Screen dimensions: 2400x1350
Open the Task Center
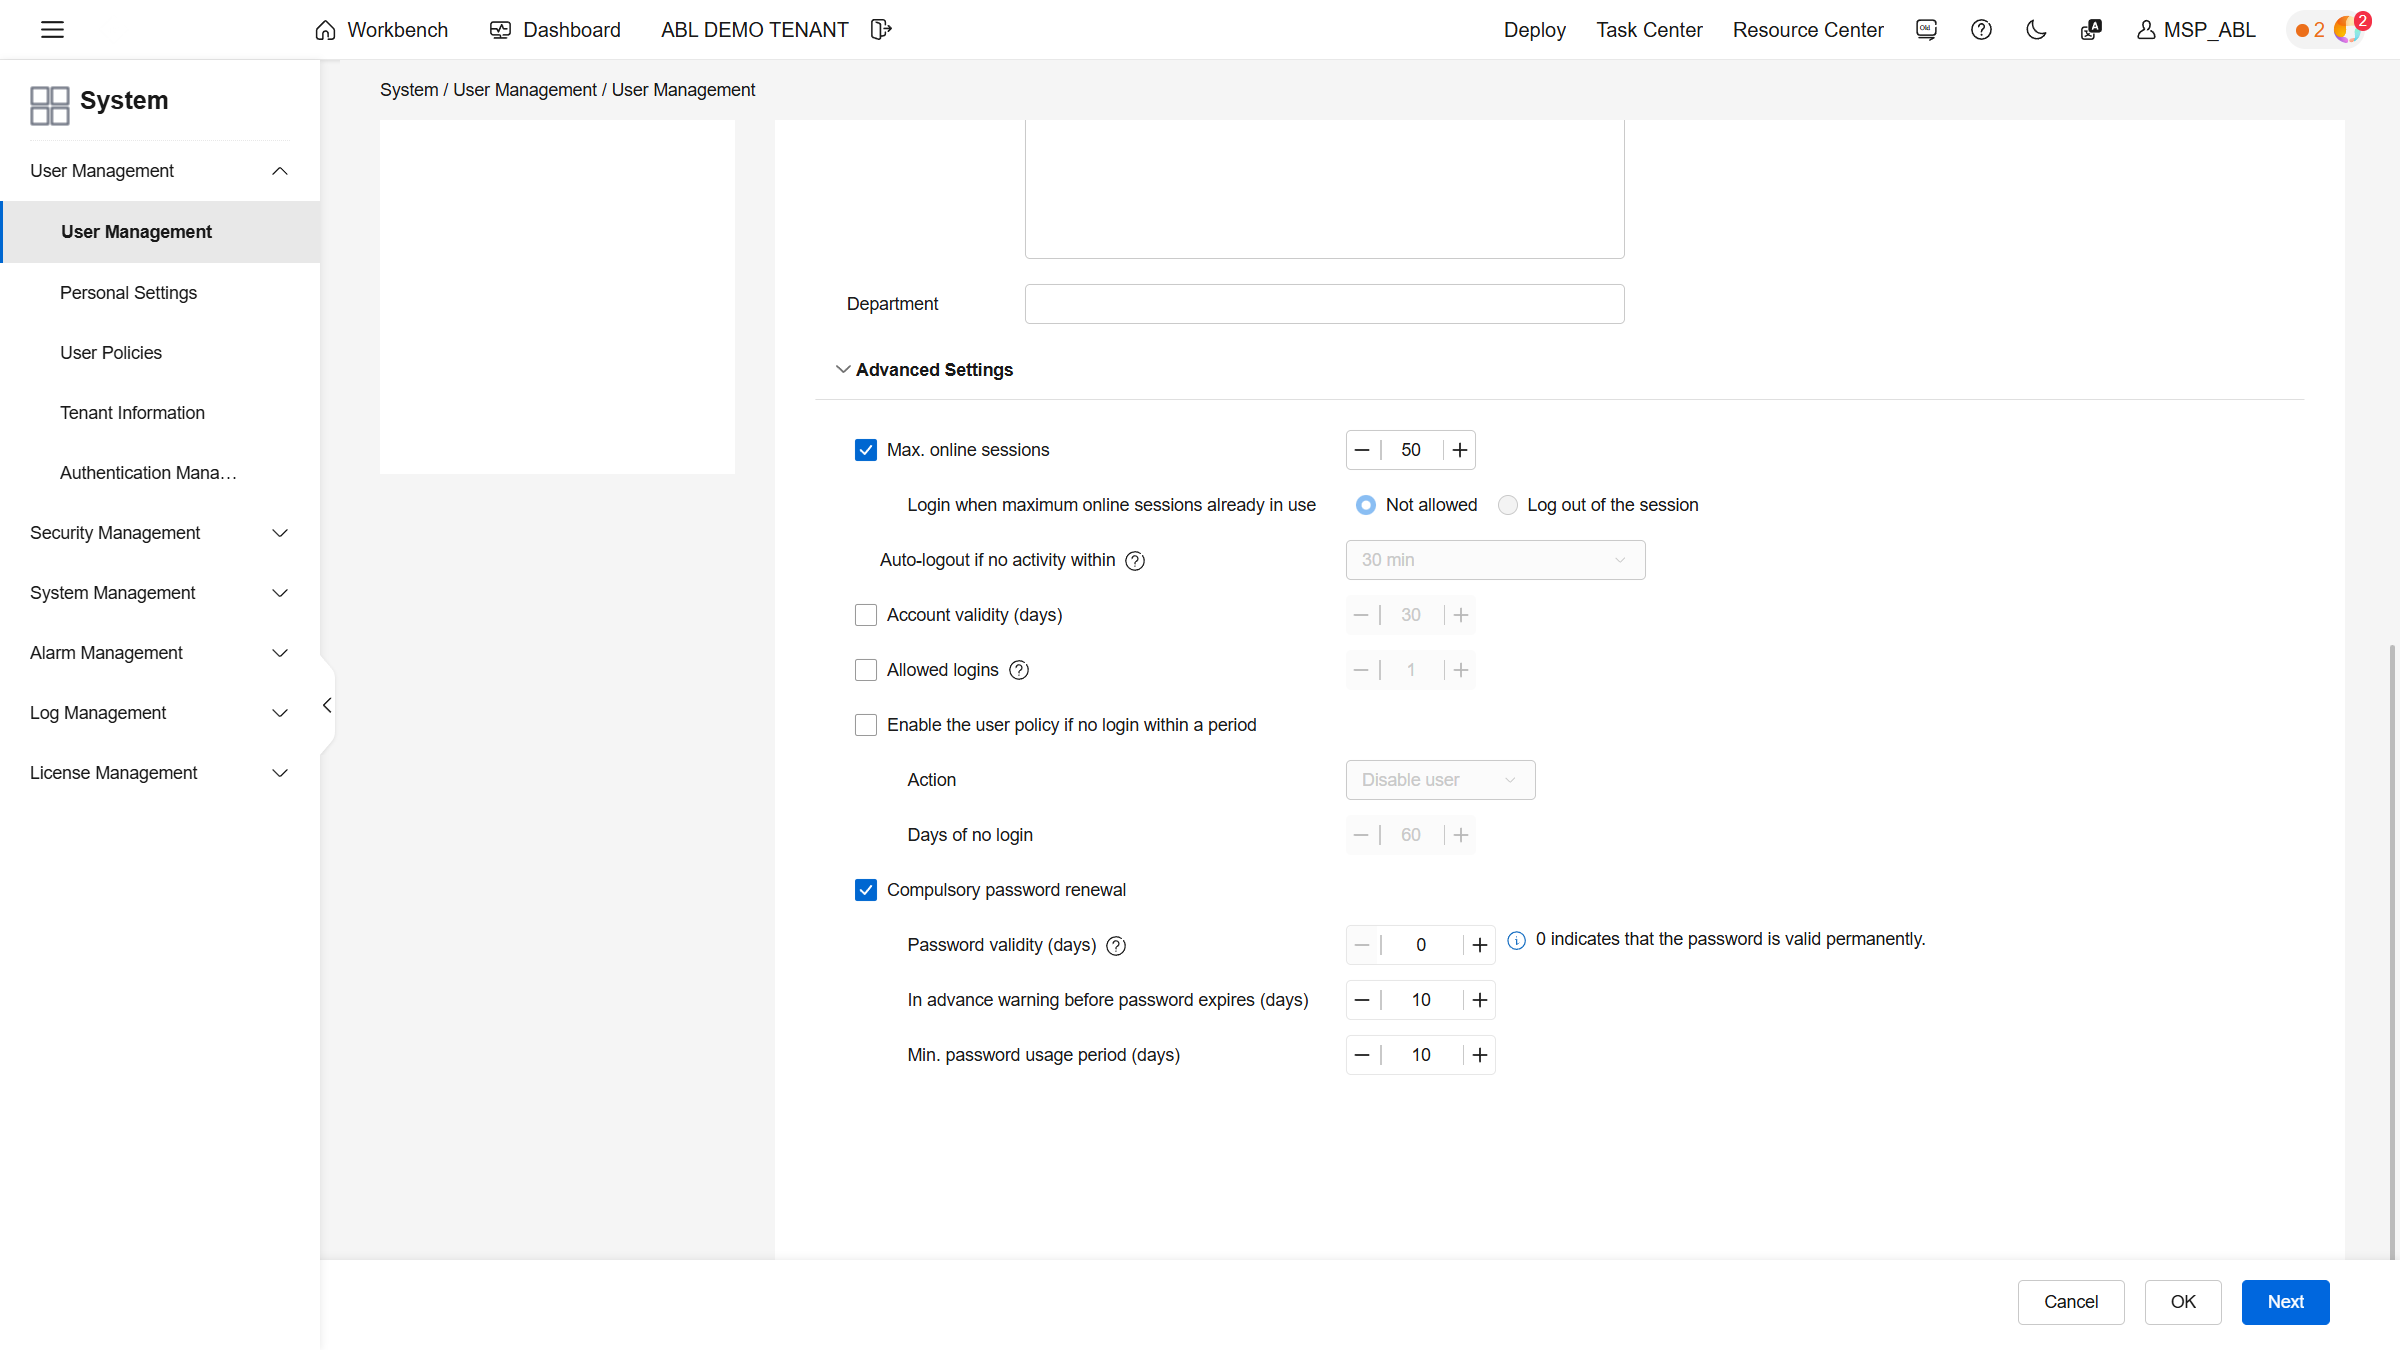[1648, 30]
